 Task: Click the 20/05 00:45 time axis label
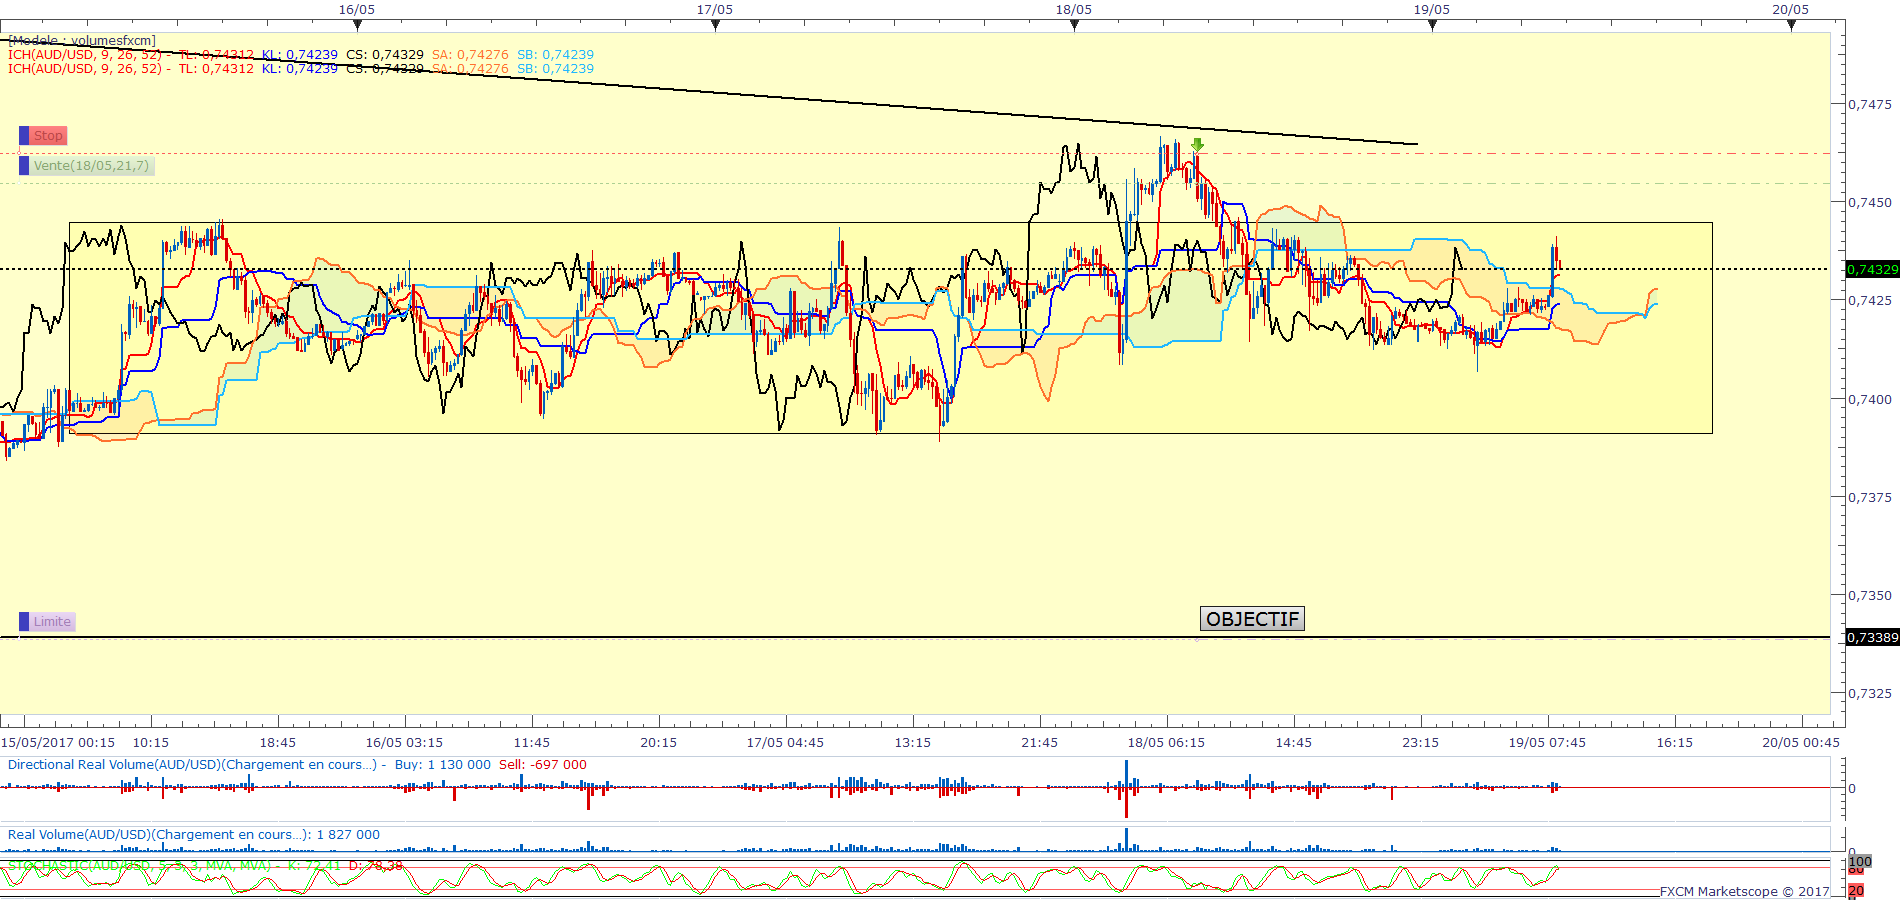coord(1801,743)
